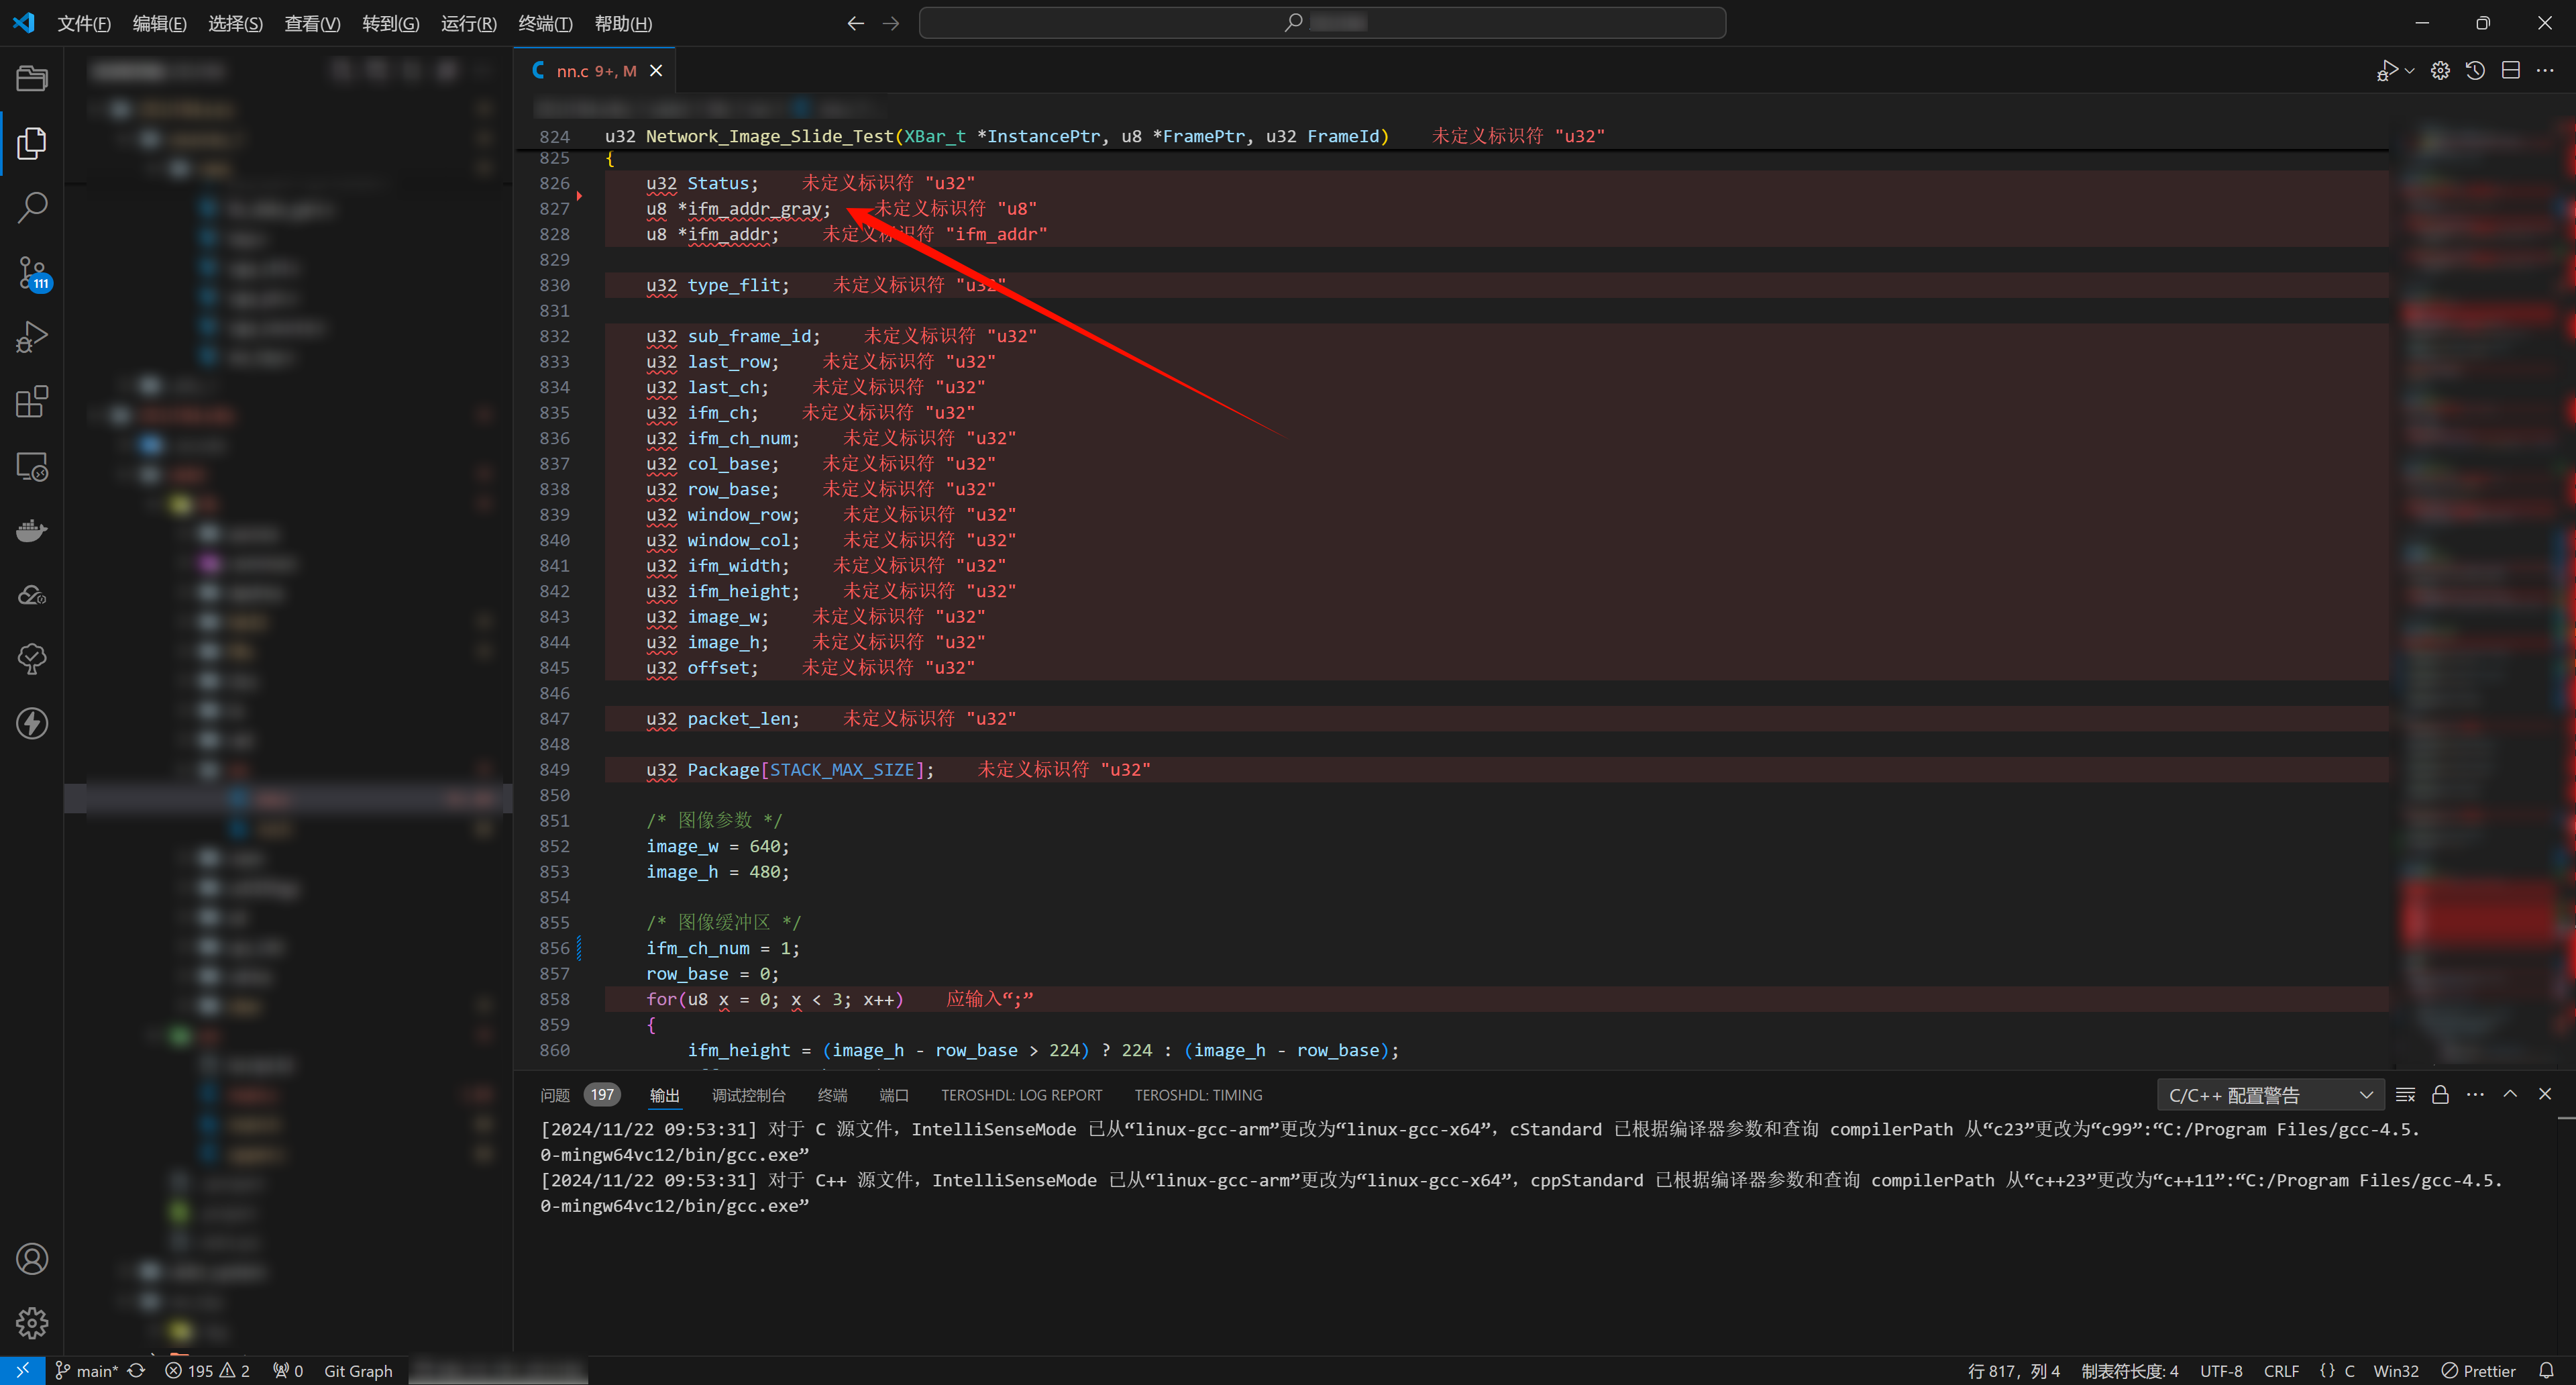
Task: Switch to the 输出 panel tab
Action: point(665,1095)
